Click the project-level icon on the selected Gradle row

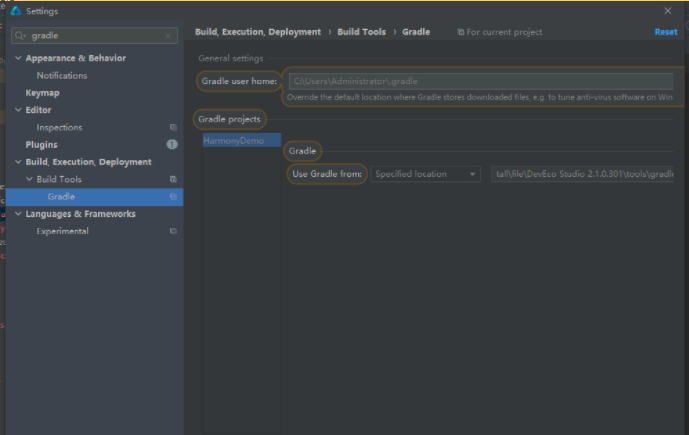173,196
